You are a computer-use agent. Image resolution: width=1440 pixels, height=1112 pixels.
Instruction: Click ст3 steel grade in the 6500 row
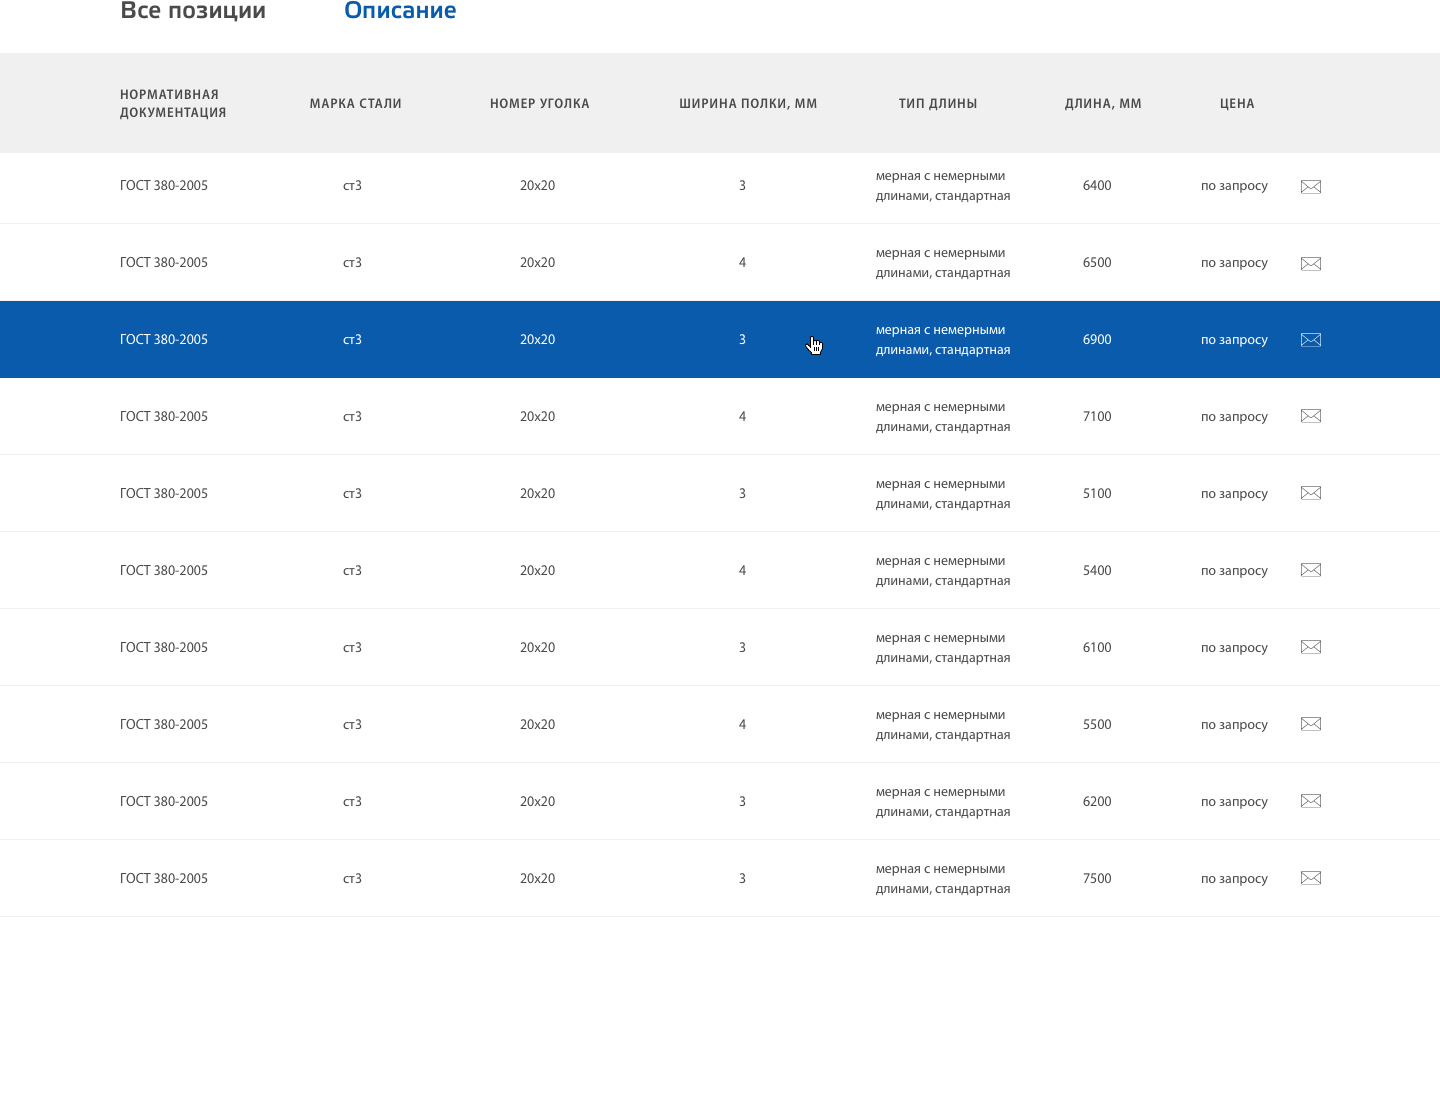pos(352,263)
